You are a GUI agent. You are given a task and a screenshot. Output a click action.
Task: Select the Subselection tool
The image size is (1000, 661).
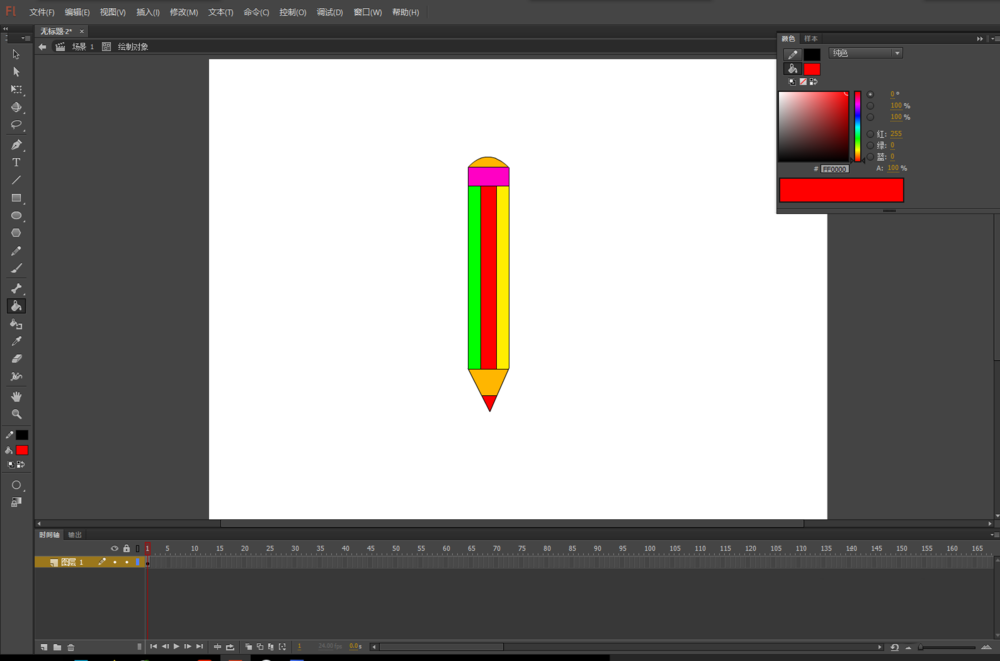coord(16,71)
